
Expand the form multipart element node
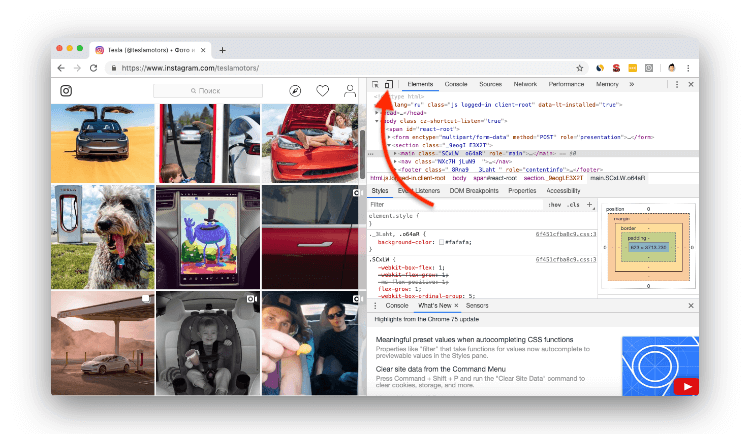click(x=389, y=137)
